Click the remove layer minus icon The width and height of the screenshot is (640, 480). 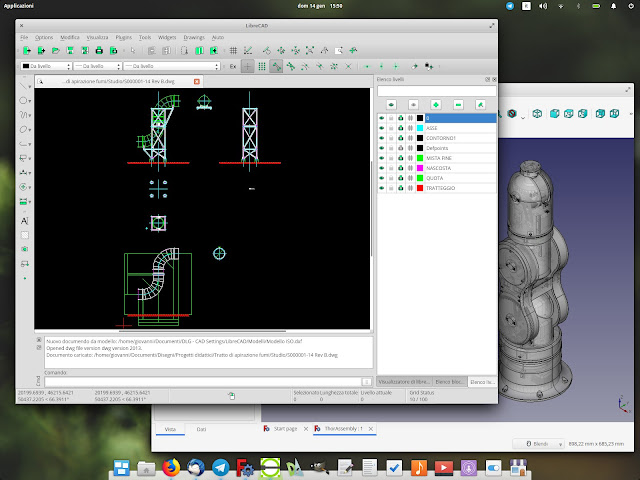pyautogui.click(x=458, y=104)
